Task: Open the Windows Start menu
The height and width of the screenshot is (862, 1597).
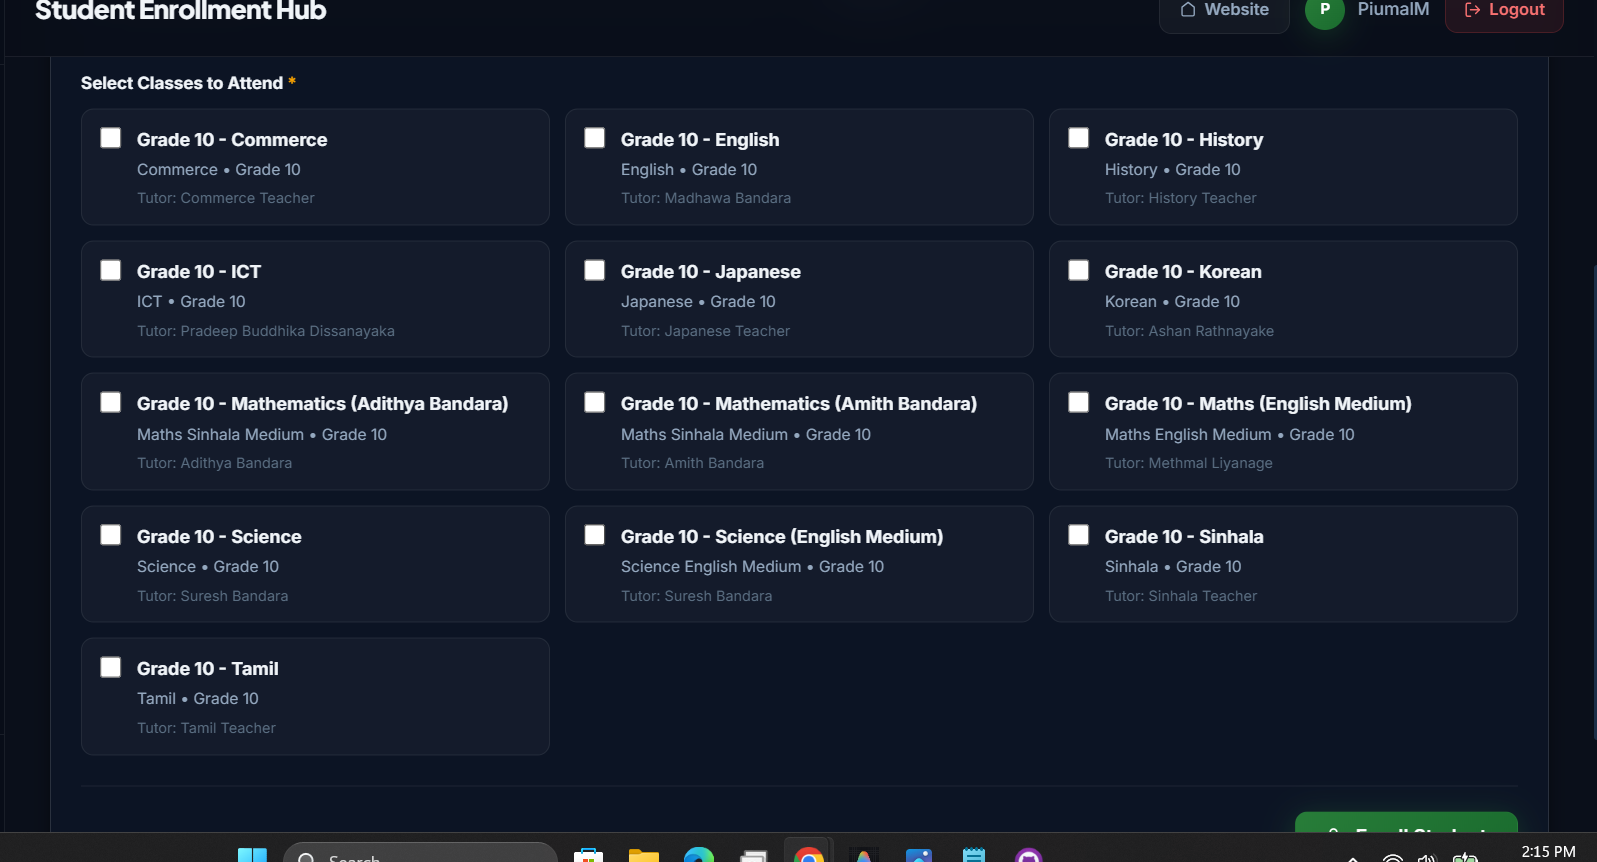Action: (x=252, y=855)
